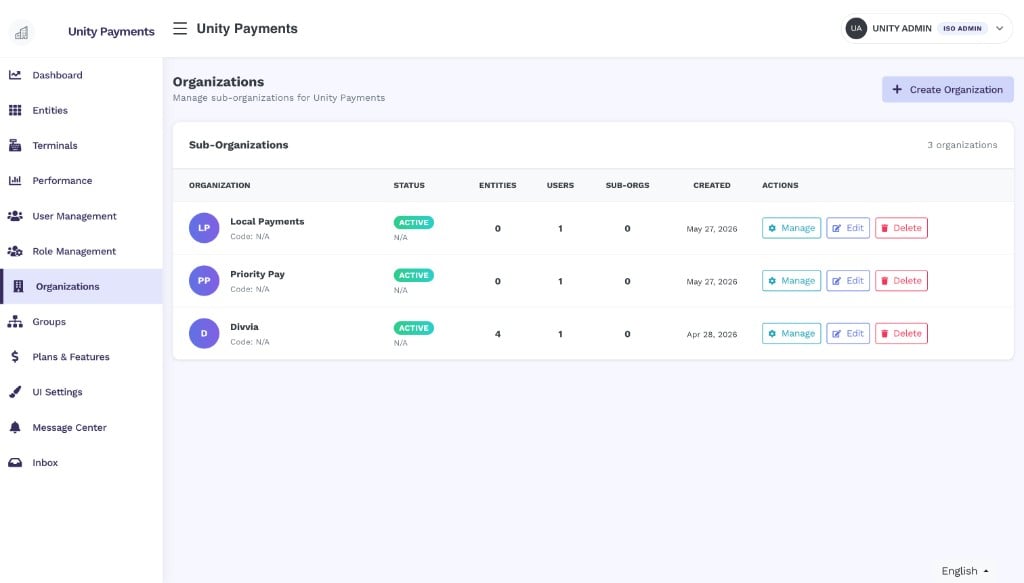The height and width of the screenshot is (583, 1024).
Task: Click the UA user avatar
Action: tap(856, 29)
